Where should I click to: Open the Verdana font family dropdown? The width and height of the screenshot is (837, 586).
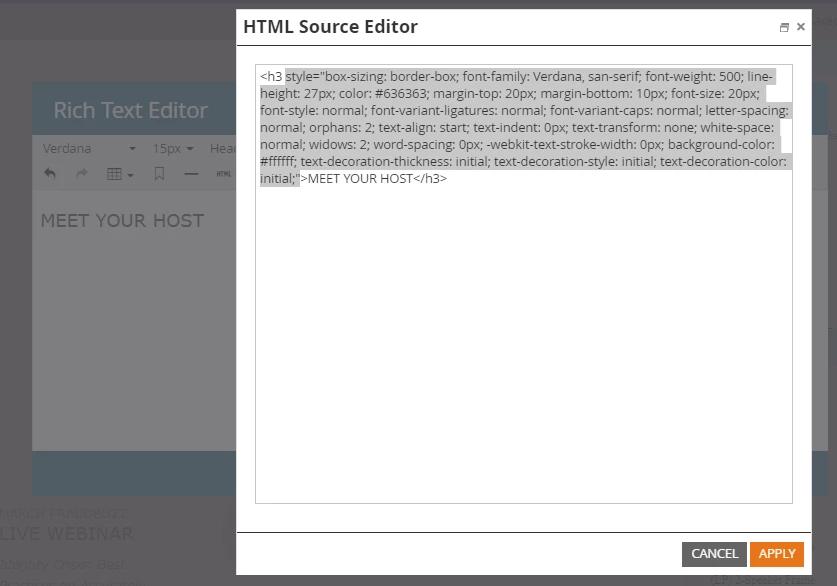coord(89,148)
